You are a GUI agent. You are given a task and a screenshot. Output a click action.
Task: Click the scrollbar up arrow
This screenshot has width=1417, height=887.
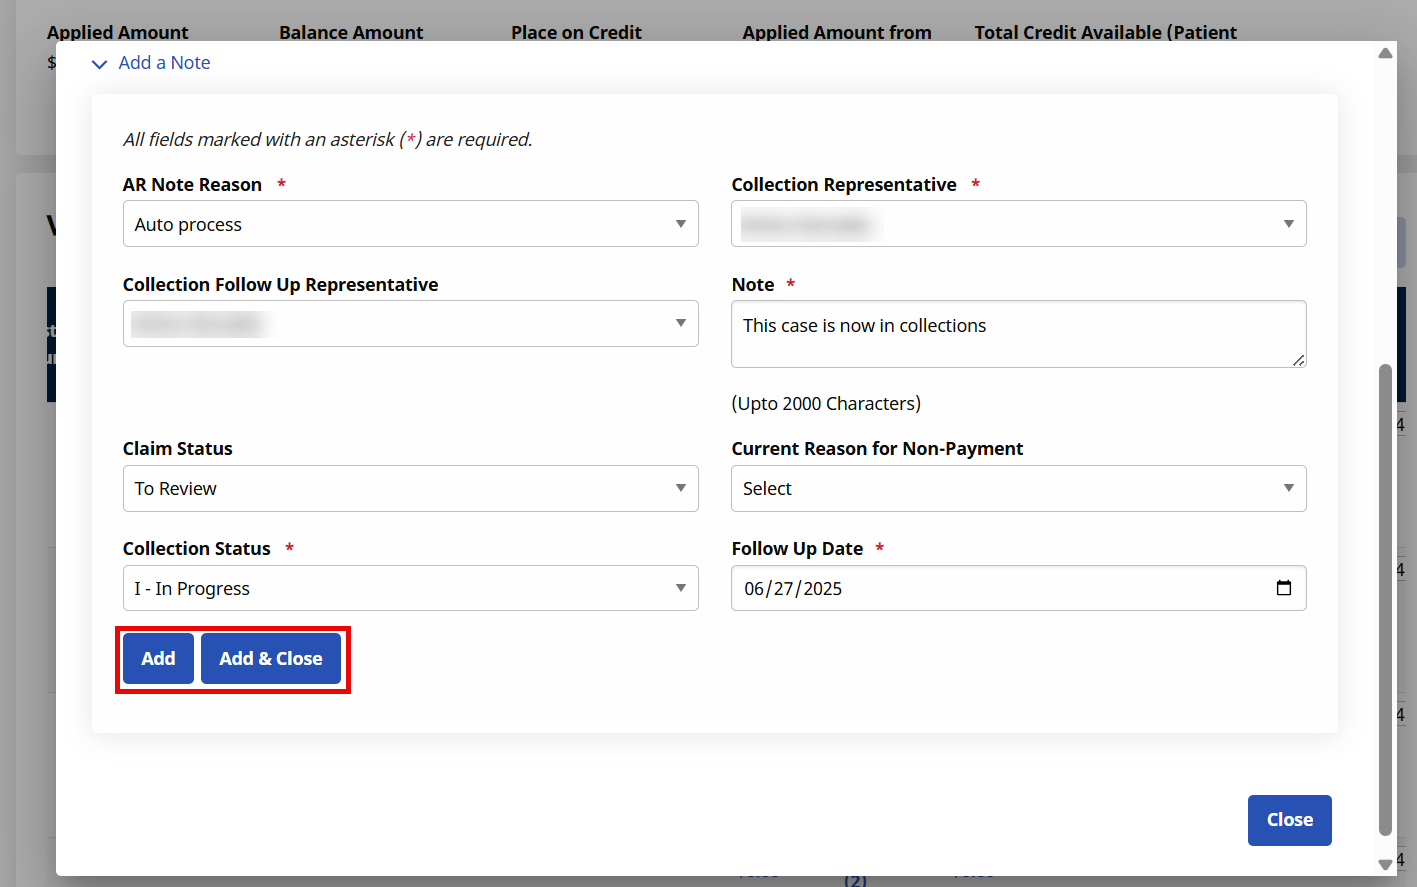1385,53
